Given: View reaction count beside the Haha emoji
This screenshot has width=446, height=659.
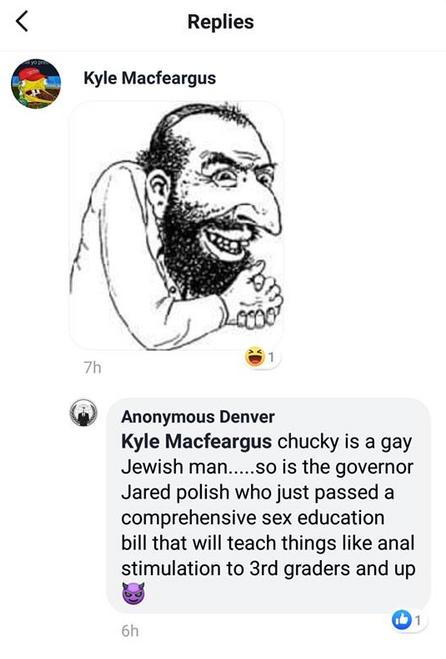Looking at the screenshot, I should (x=272, y=357).
